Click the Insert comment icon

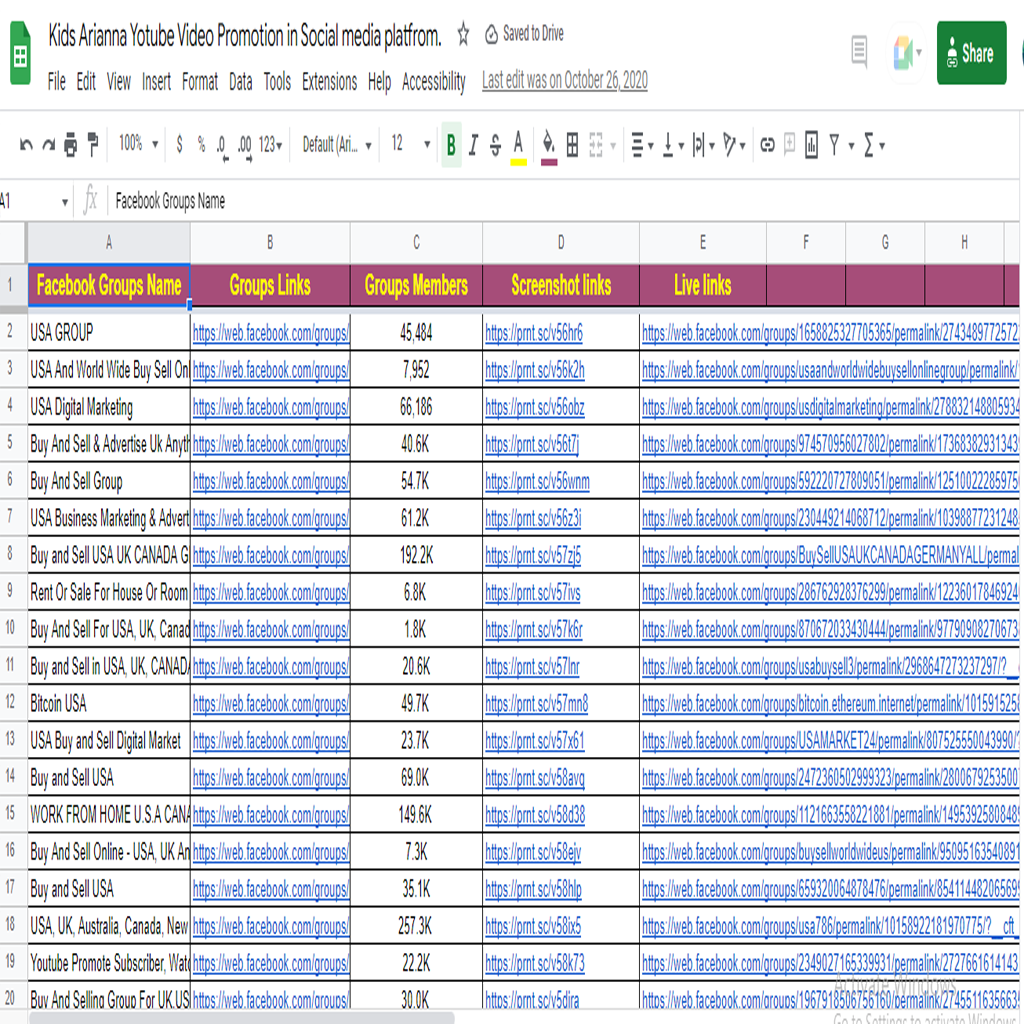790,144
